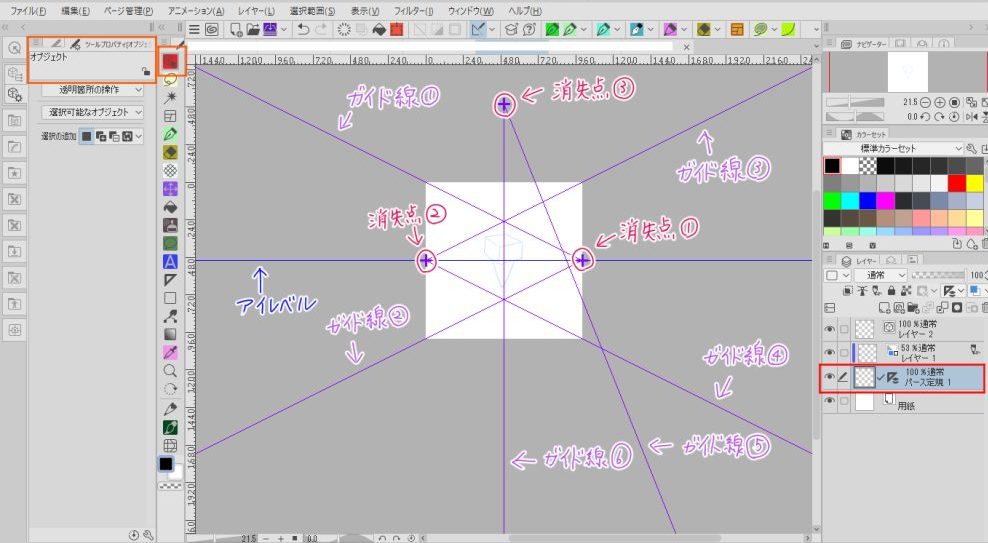Select the Object operation tool
Screen dimensions: 988x543
tap(170, 61)
